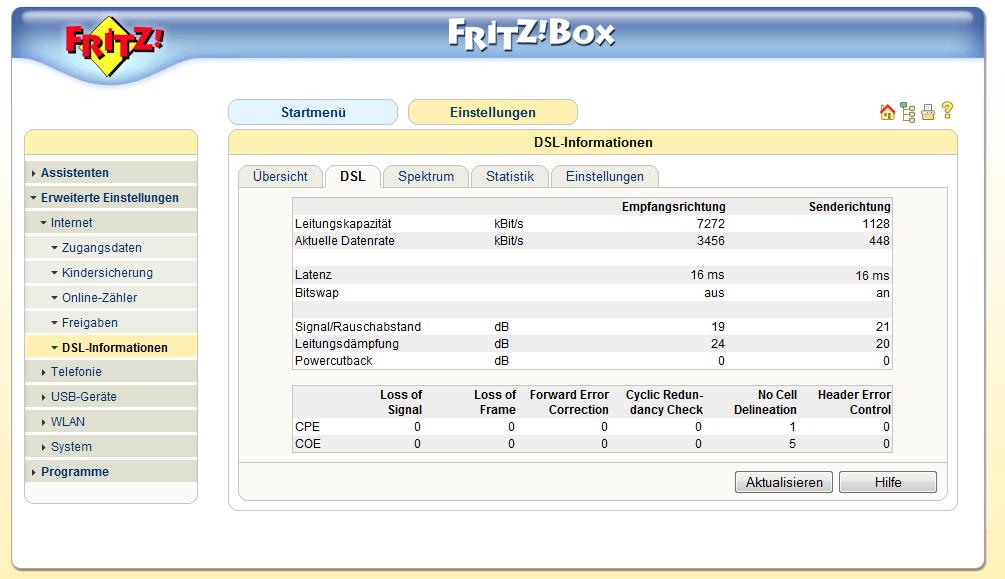The image size is (1005, 579).
Task: Open System menu entry
Action: click(71, 446)
